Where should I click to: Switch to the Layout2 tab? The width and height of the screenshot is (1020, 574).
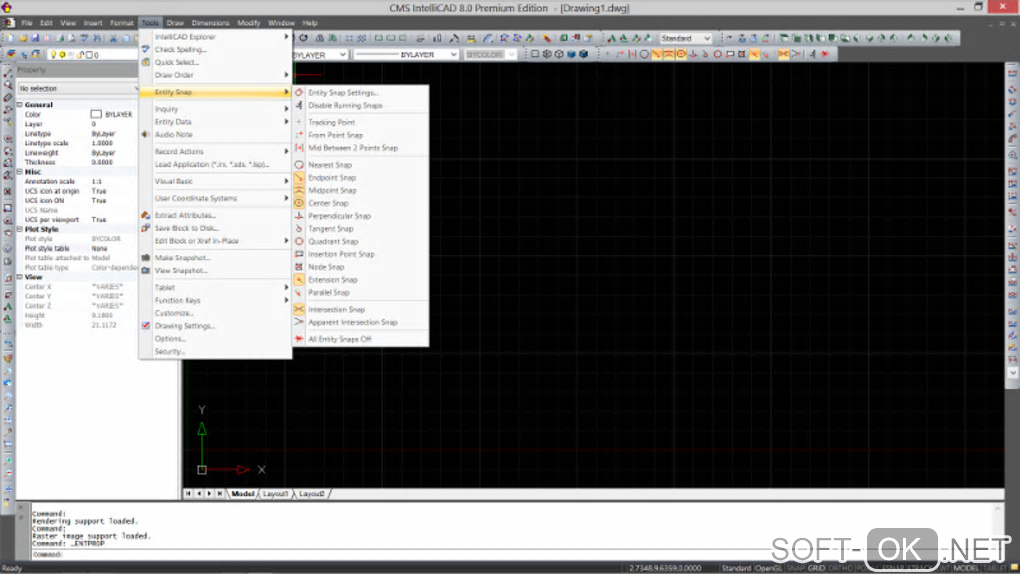[x=312, y=494]
